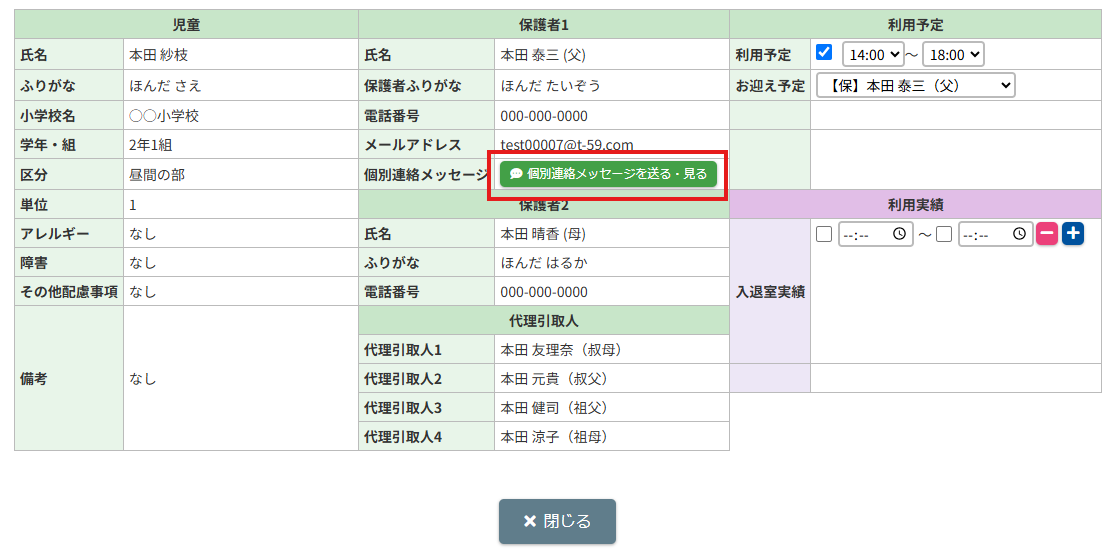Click the email address test00007@t-59.com
Screen dimensions: 1114x552
point(566,145)
